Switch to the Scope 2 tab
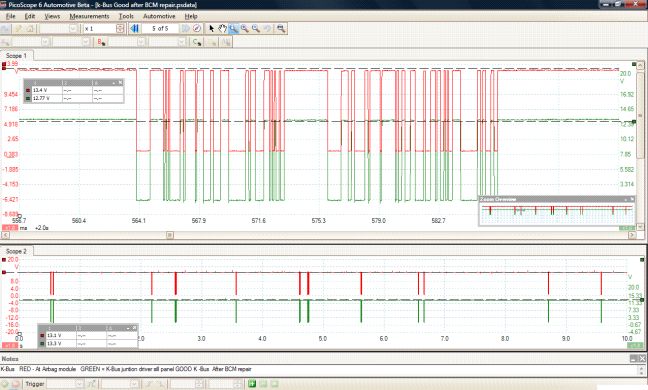Image resolution: width=648 pixels, height=390 pixels. click(17, 251)
